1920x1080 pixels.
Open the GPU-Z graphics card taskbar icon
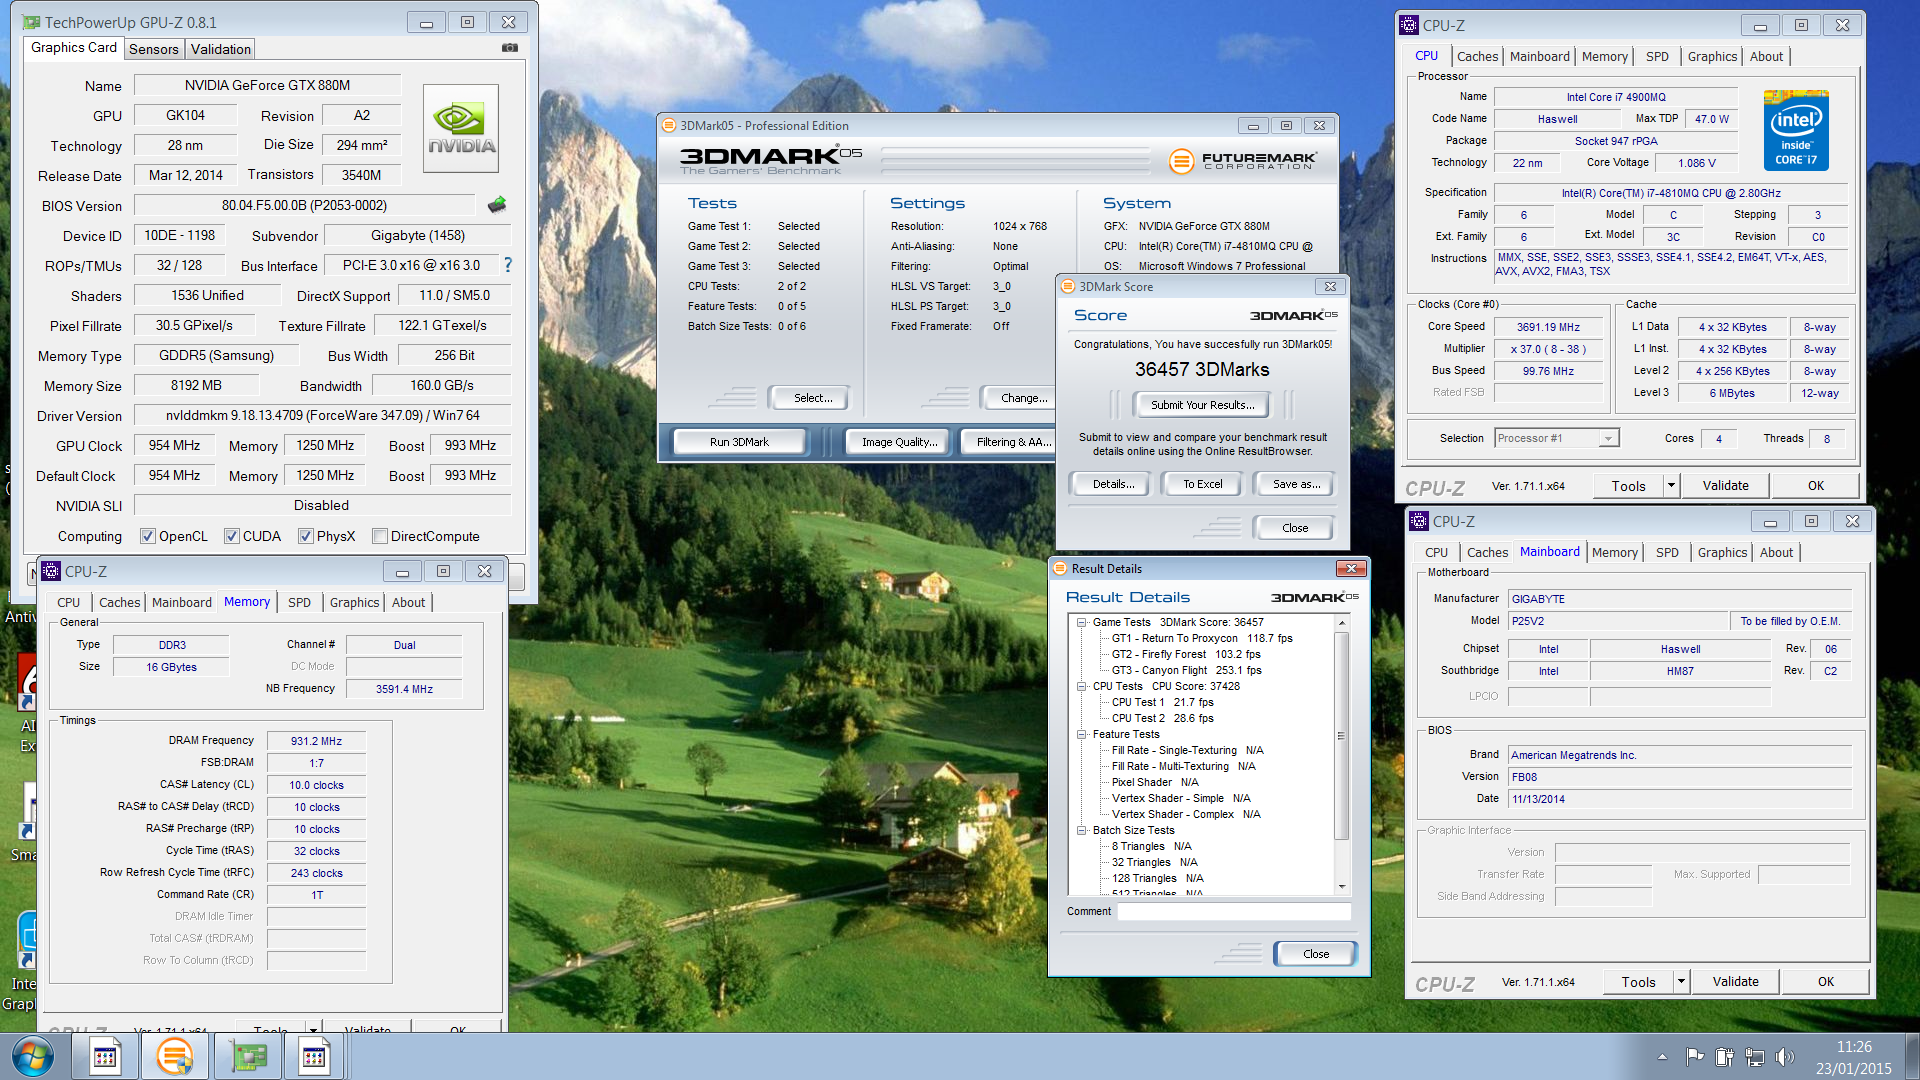point(247,1056)
